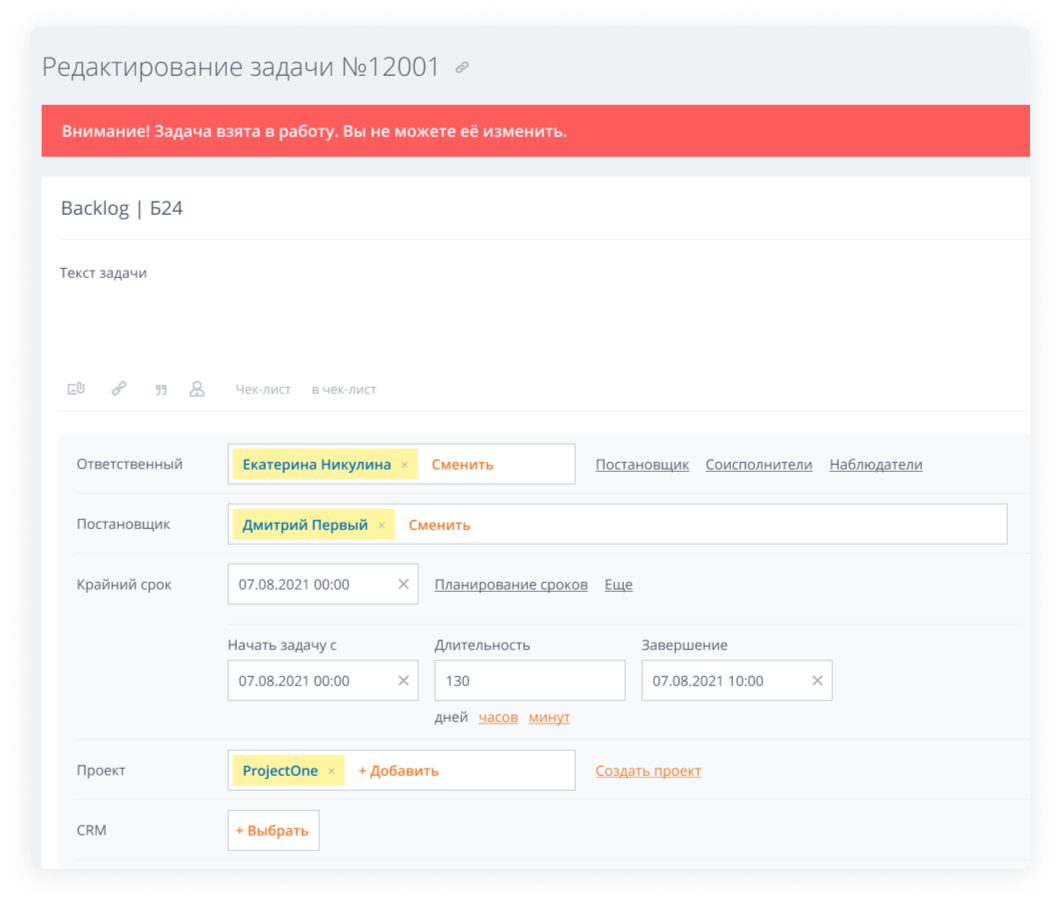Clear the Крайний срок deadline date
The width and height of the screenshot is (1060, 903).
click(403, 584)
